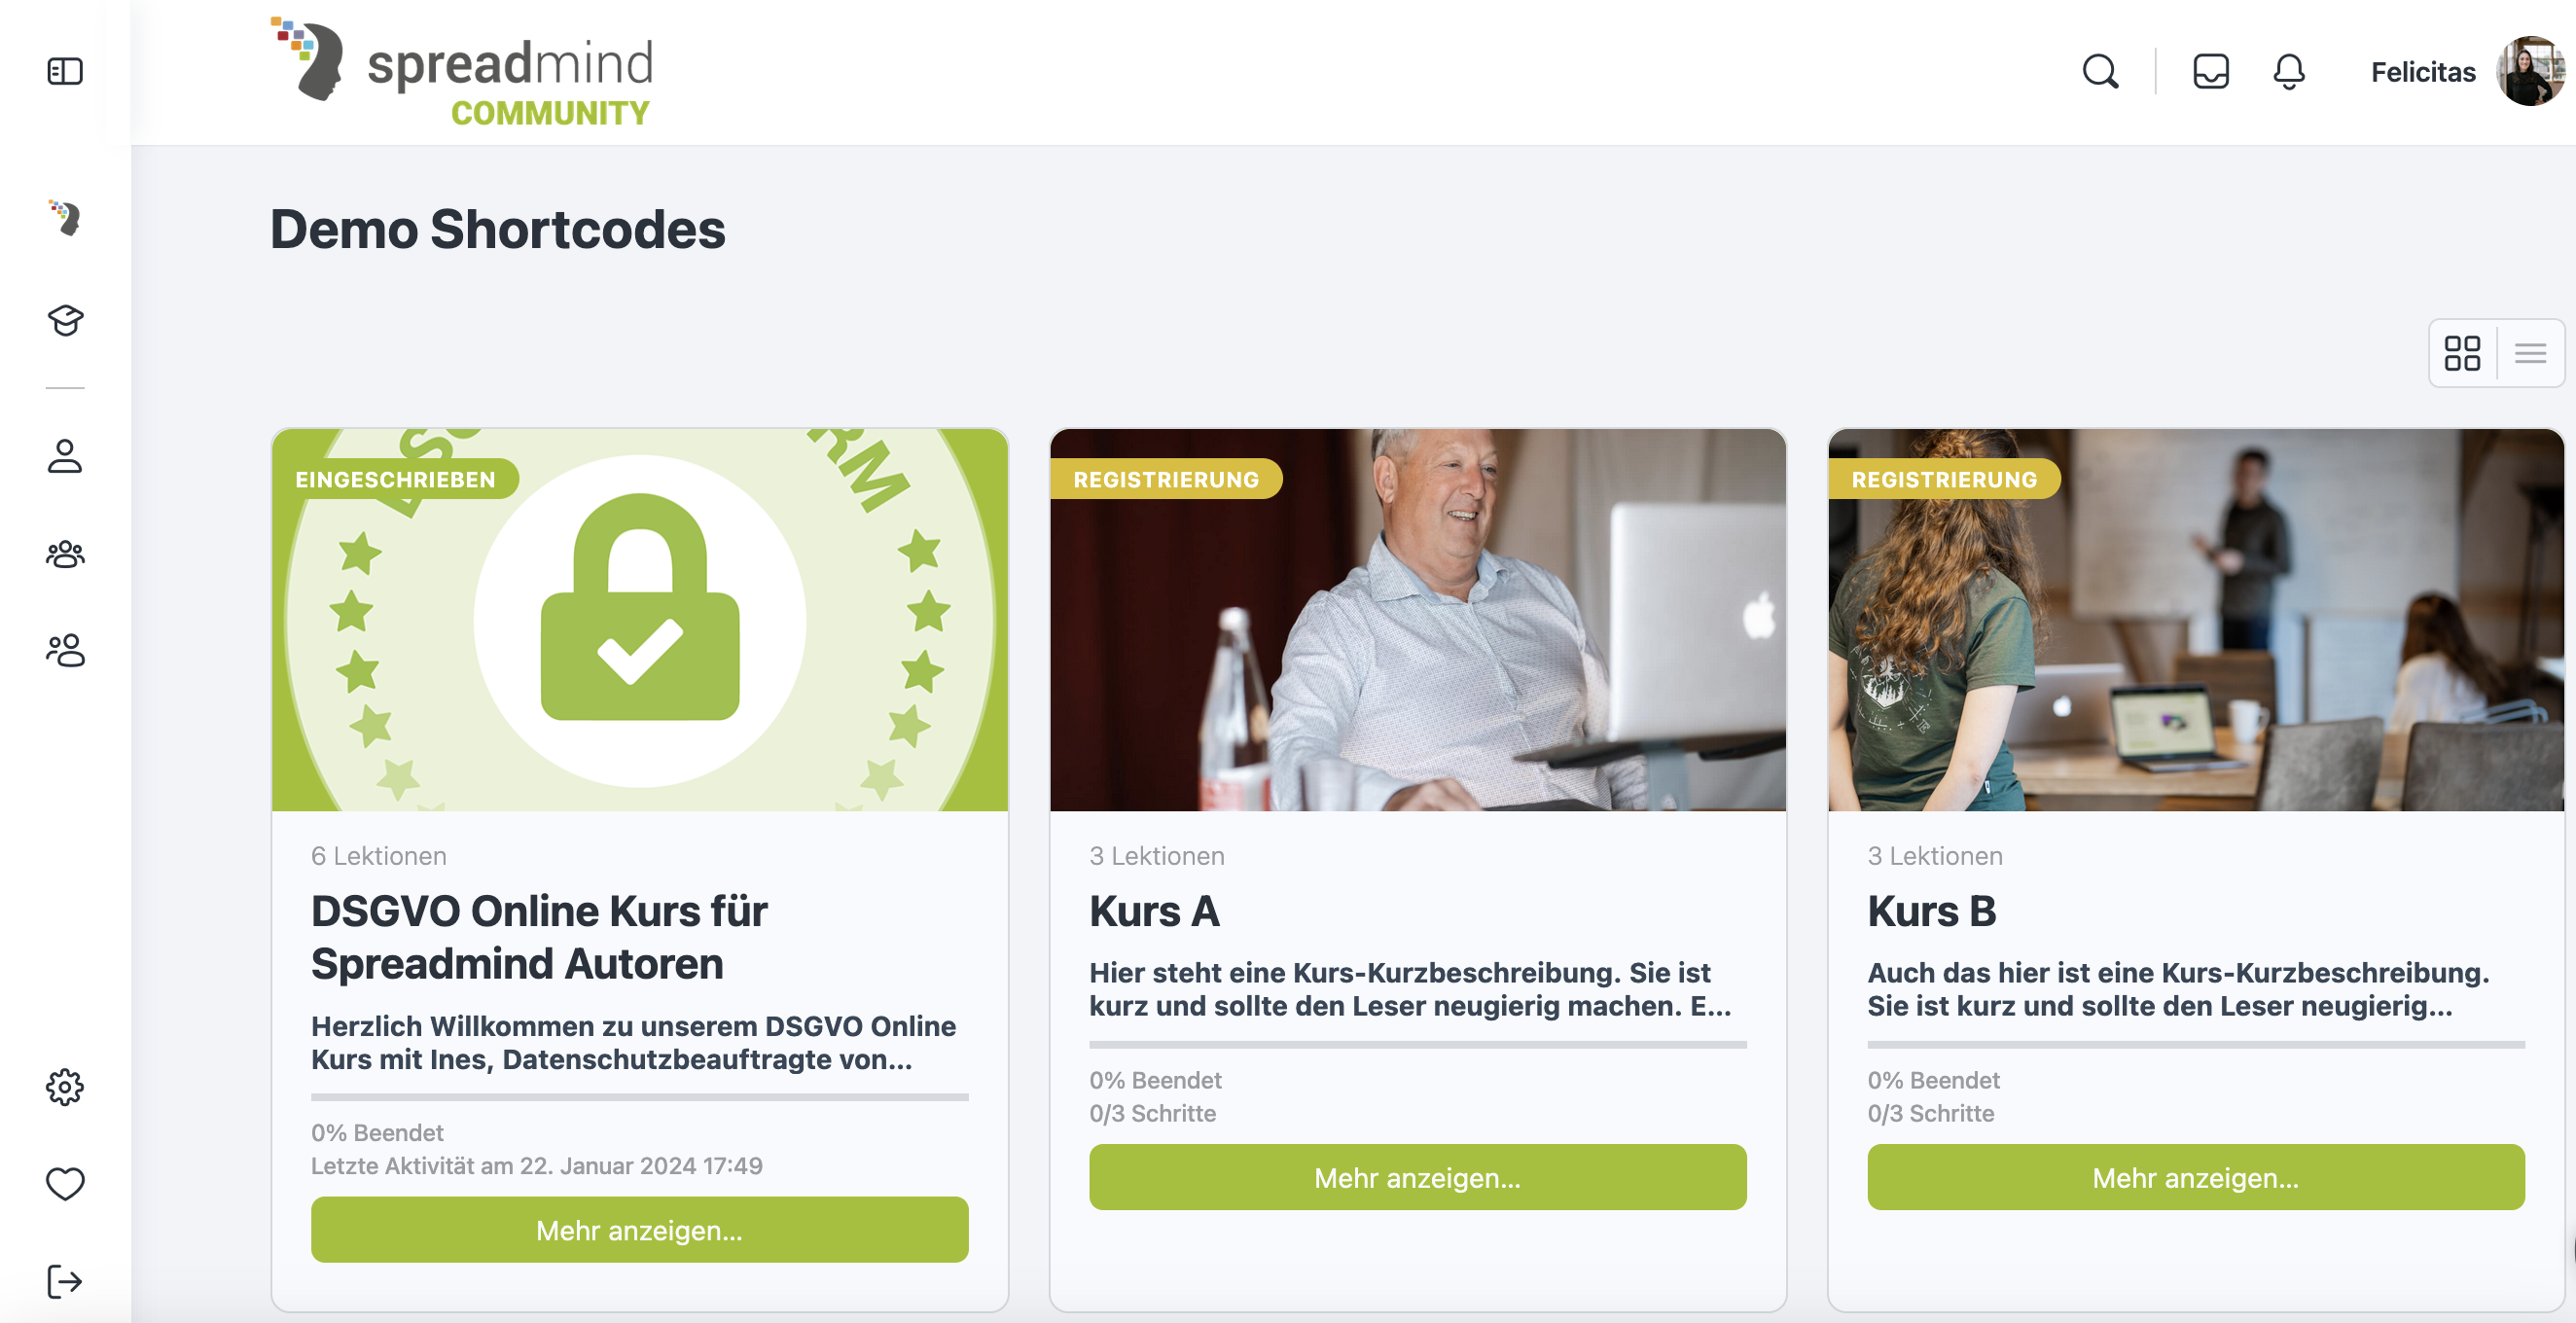Image resolution: width=2576 pixels, height=1323 pixels.
Task: Open courses via graduation cap icon
Action: (65, 320)
